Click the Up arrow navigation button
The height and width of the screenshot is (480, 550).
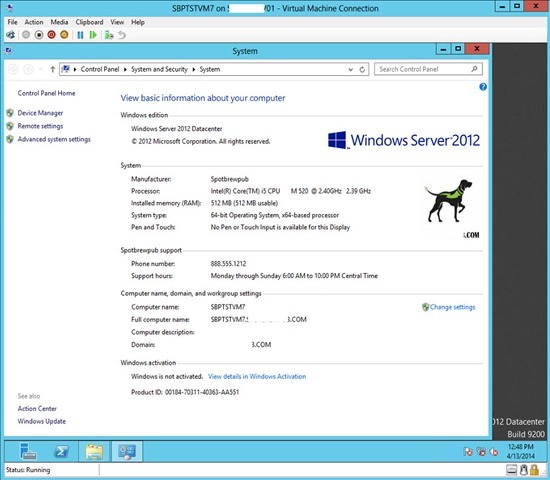[x=53, y=69]
